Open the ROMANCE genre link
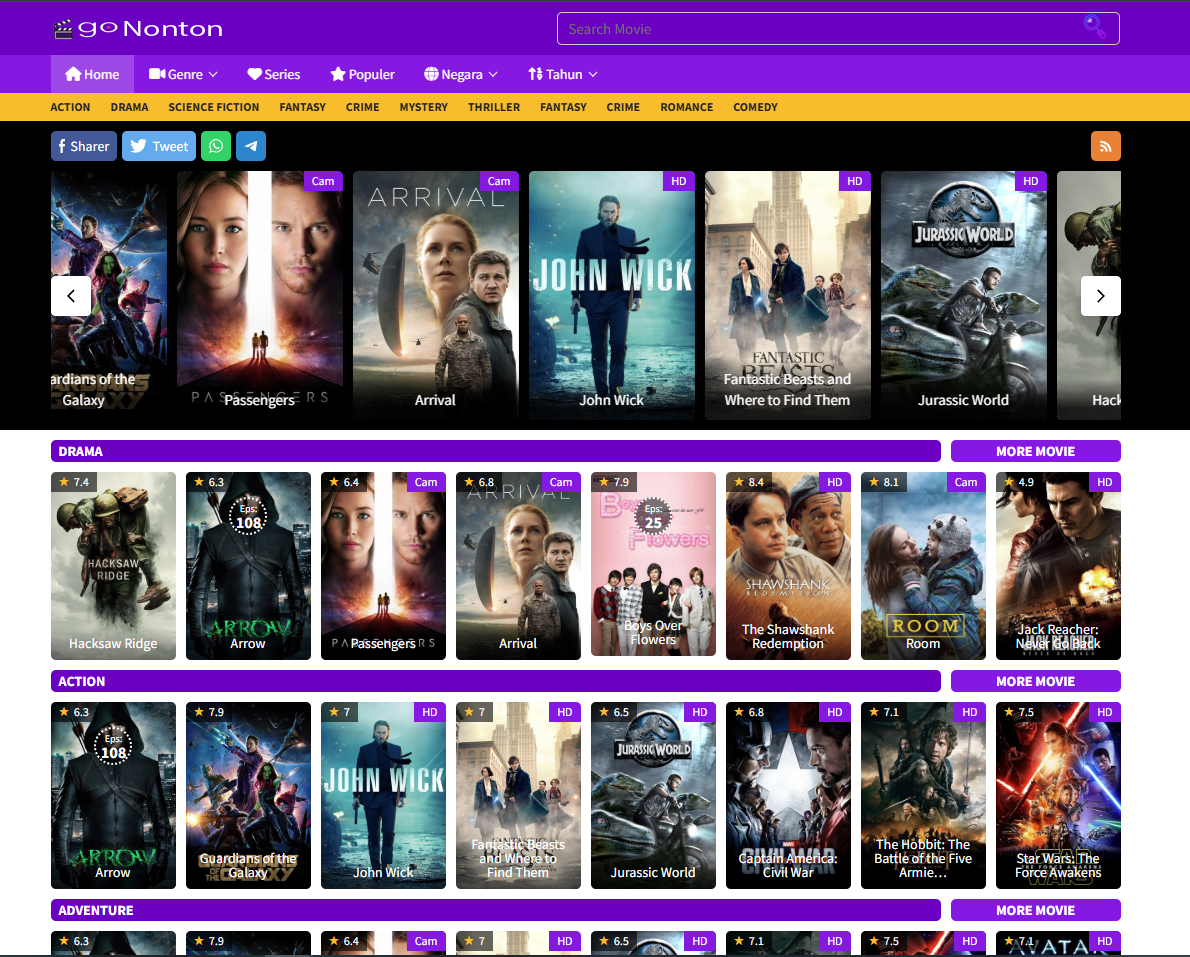Image resolution: width=1190 pixels, height=957 pixels. click(x=686, y=107)
